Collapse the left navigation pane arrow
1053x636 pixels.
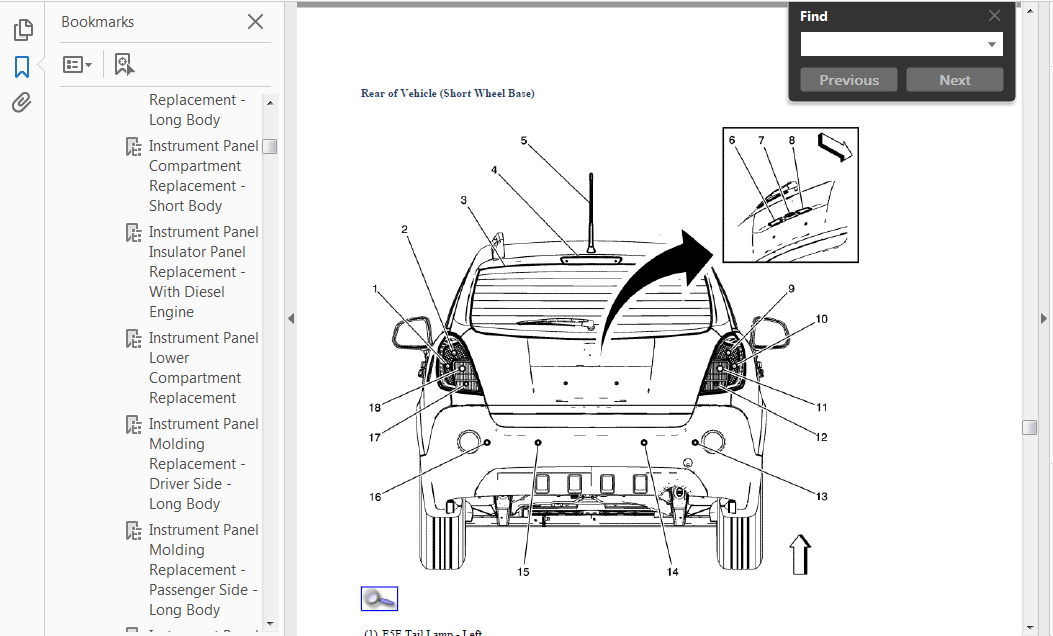coord(291,318)
